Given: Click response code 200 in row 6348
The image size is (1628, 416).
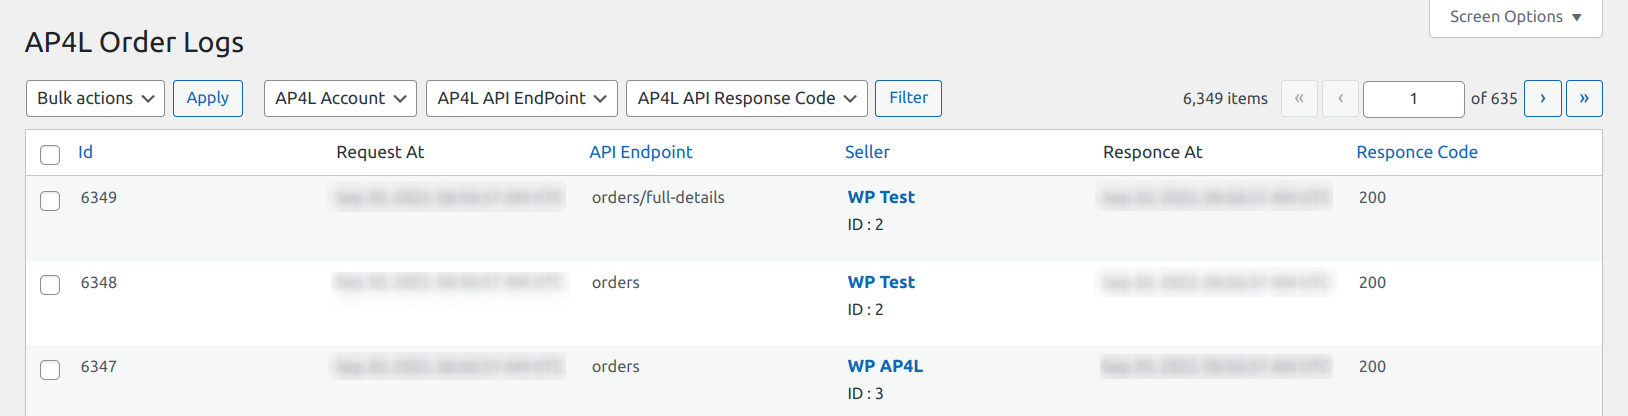Looking at the screenshot, I should [x=1372, y=282].
